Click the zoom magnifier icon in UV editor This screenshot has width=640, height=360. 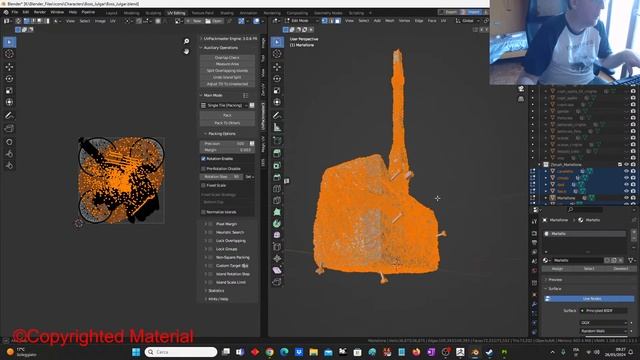tap(187, 41)
